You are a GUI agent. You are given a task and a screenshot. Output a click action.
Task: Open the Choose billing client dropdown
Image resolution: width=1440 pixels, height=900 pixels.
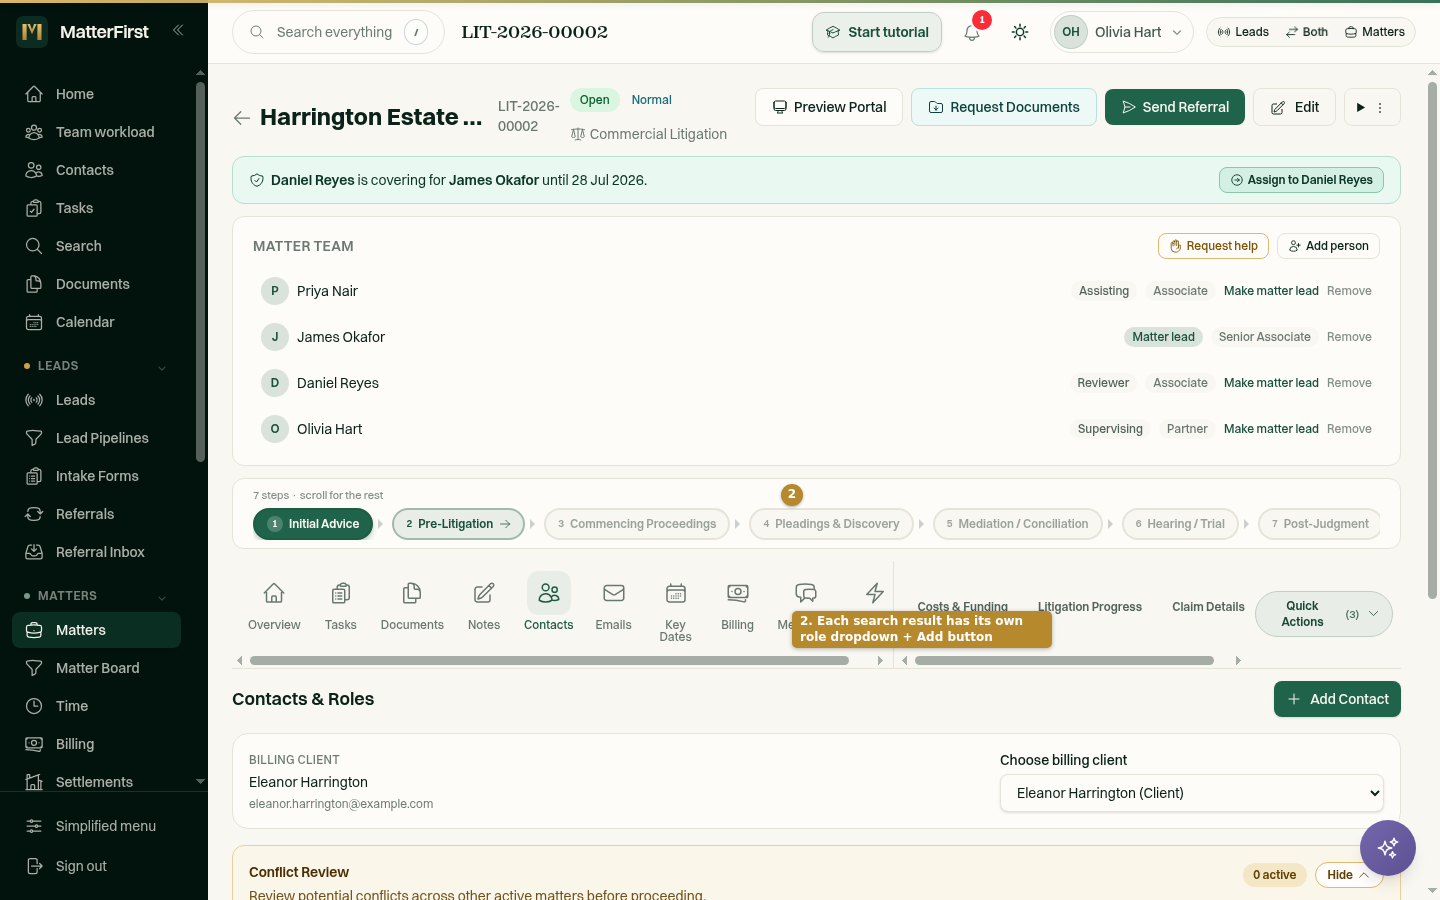[1192, 793]
